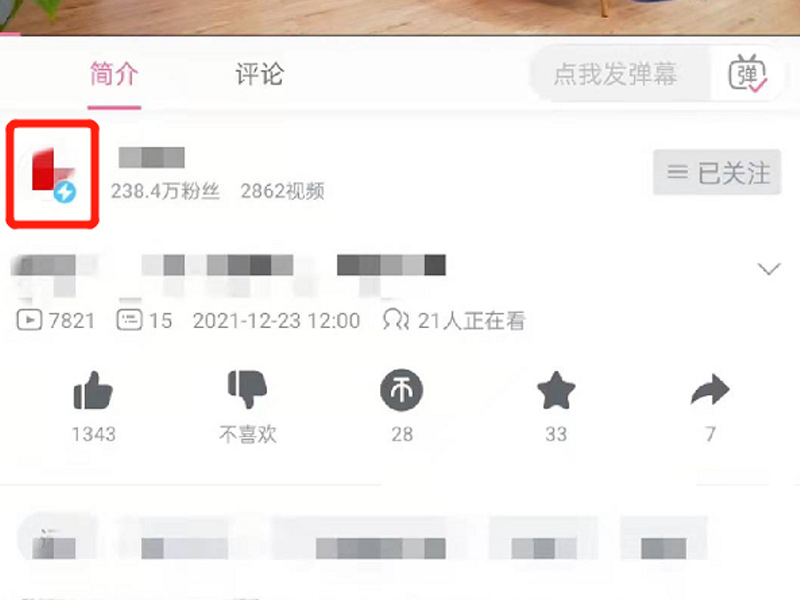This screenshot has height=600, width=800.
Task: Favorite the video with the star icon
Action: 556,390
